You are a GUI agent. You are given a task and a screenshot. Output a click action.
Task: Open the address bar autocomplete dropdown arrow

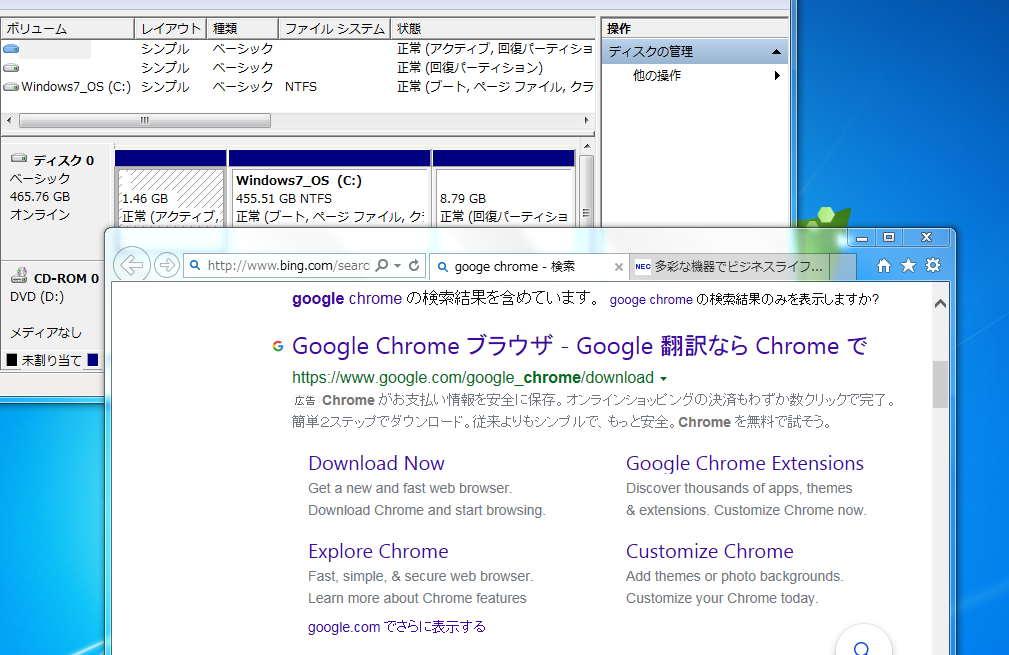[398, 266]
